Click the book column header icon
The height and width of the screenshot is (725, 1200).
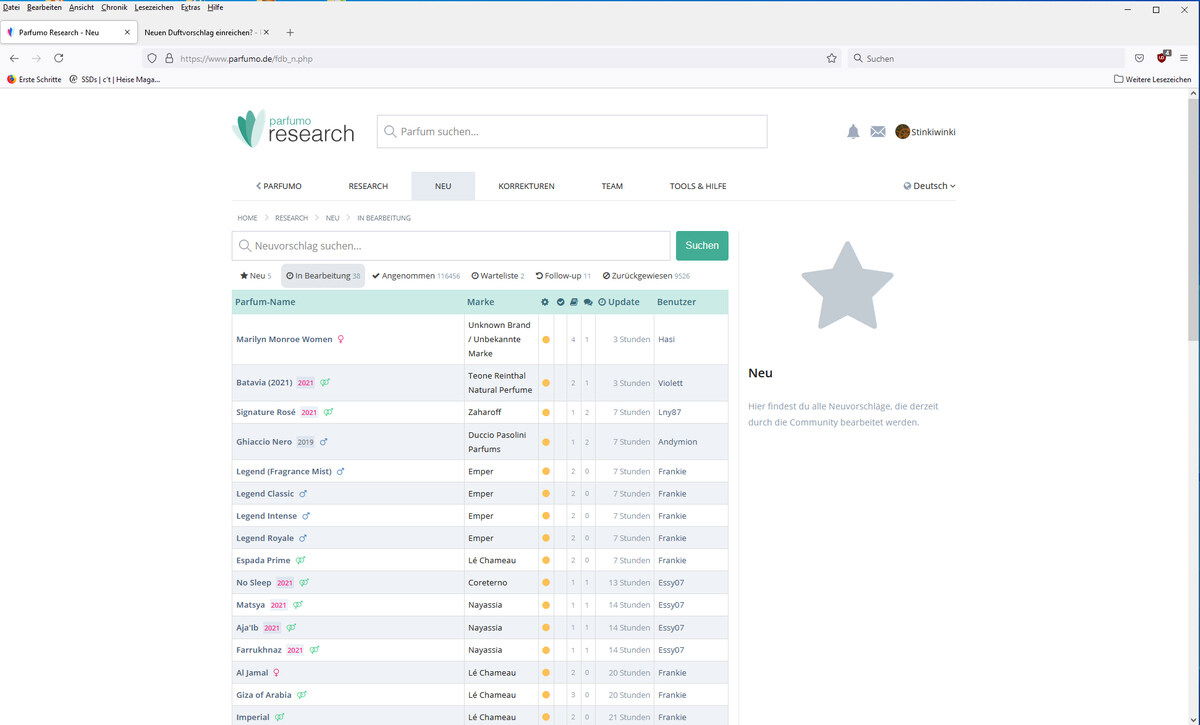point(574,302)
